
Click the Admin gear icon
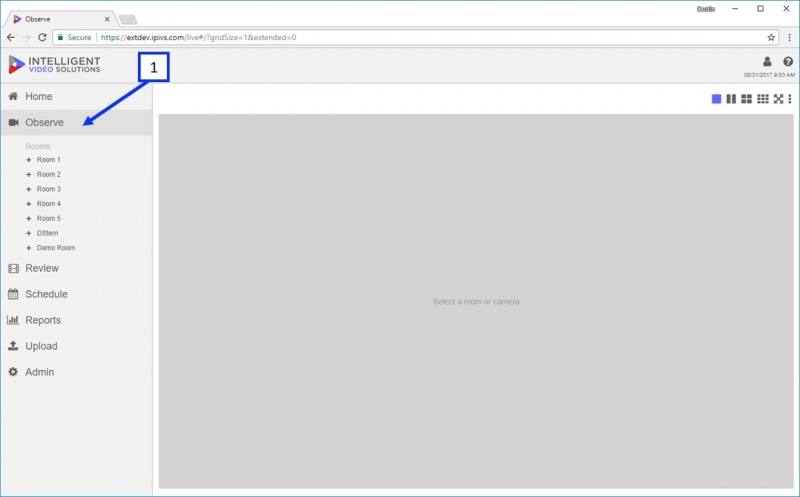pos(13,372)
